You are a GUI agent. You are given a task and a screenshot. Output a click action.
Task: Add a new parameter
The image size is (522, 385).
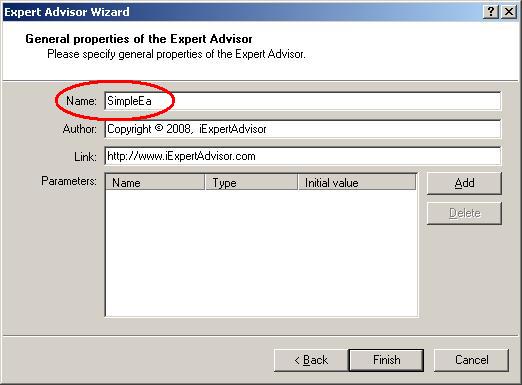pyautogui.click(x=464, y=183)
